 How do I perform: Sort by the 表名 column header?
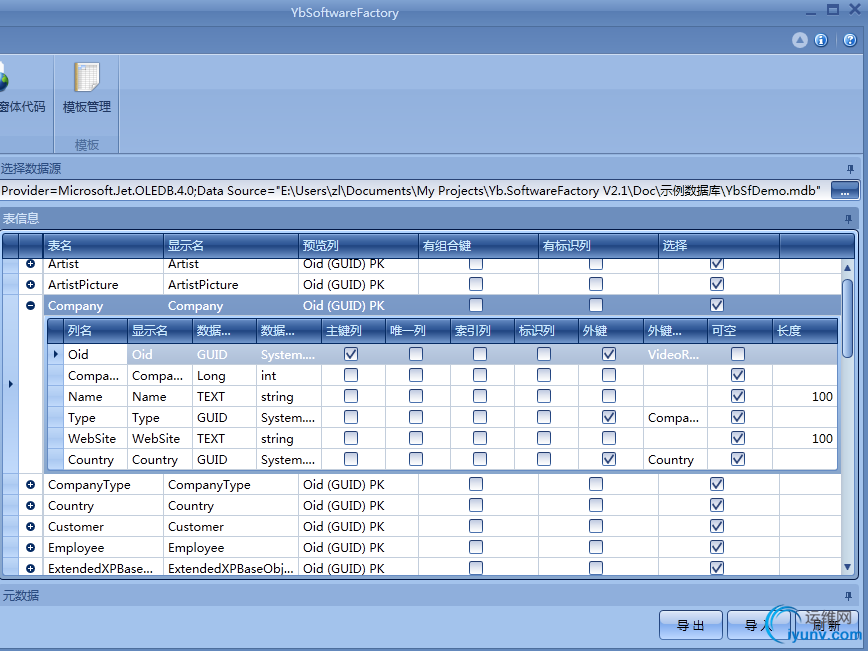[x=102, y=245]
